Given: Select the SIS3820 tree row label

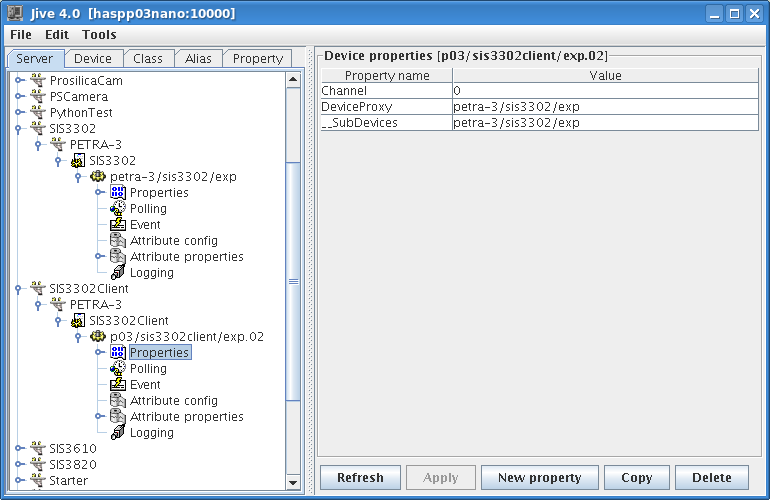Looking at the screenshot, I should [73, 464].
